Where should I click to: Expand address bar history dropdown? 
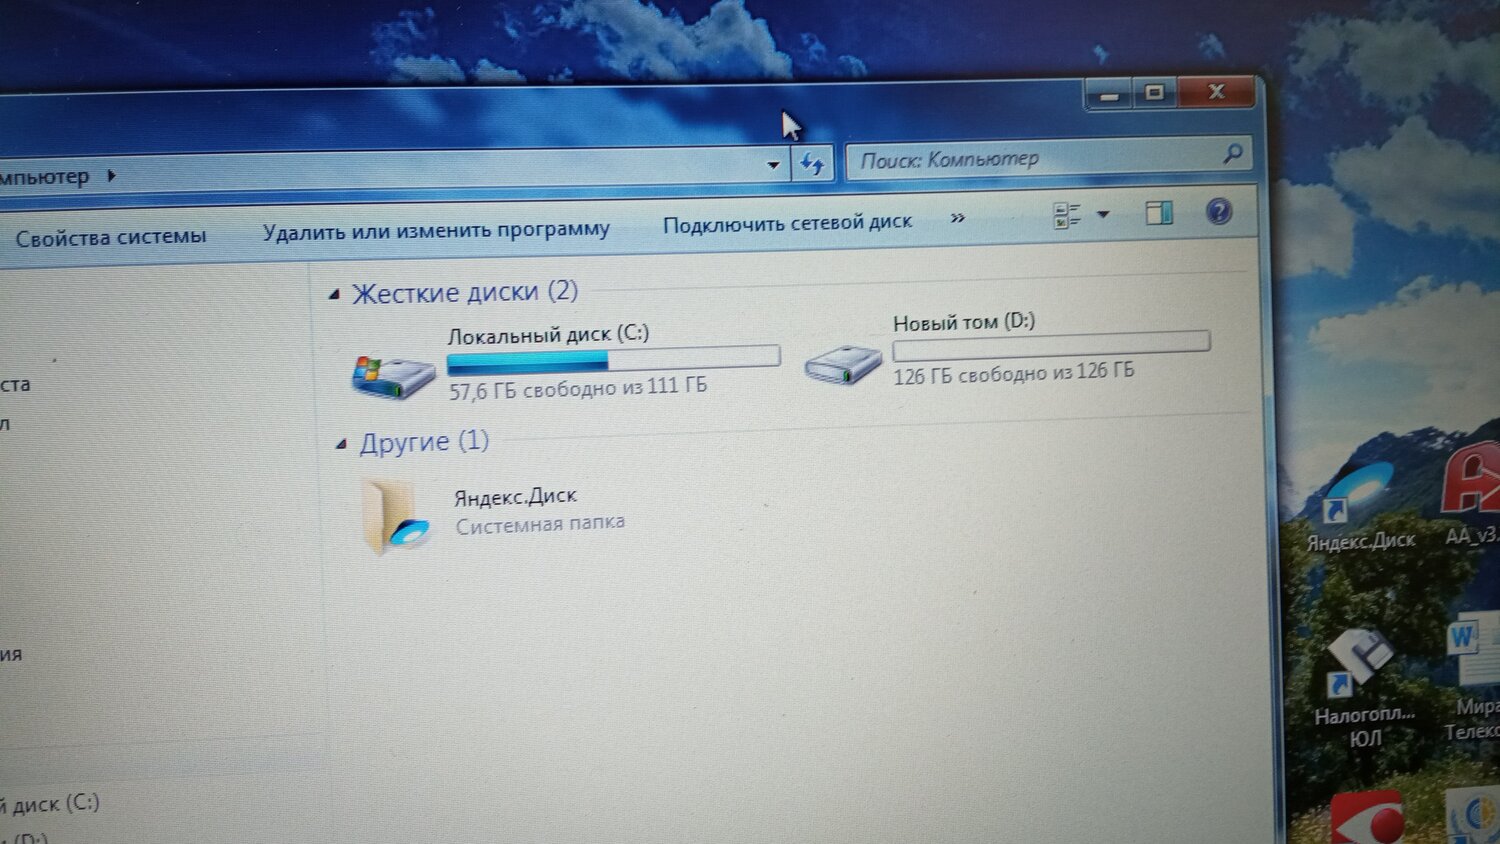pyautogui.click(x=773, y=165)
